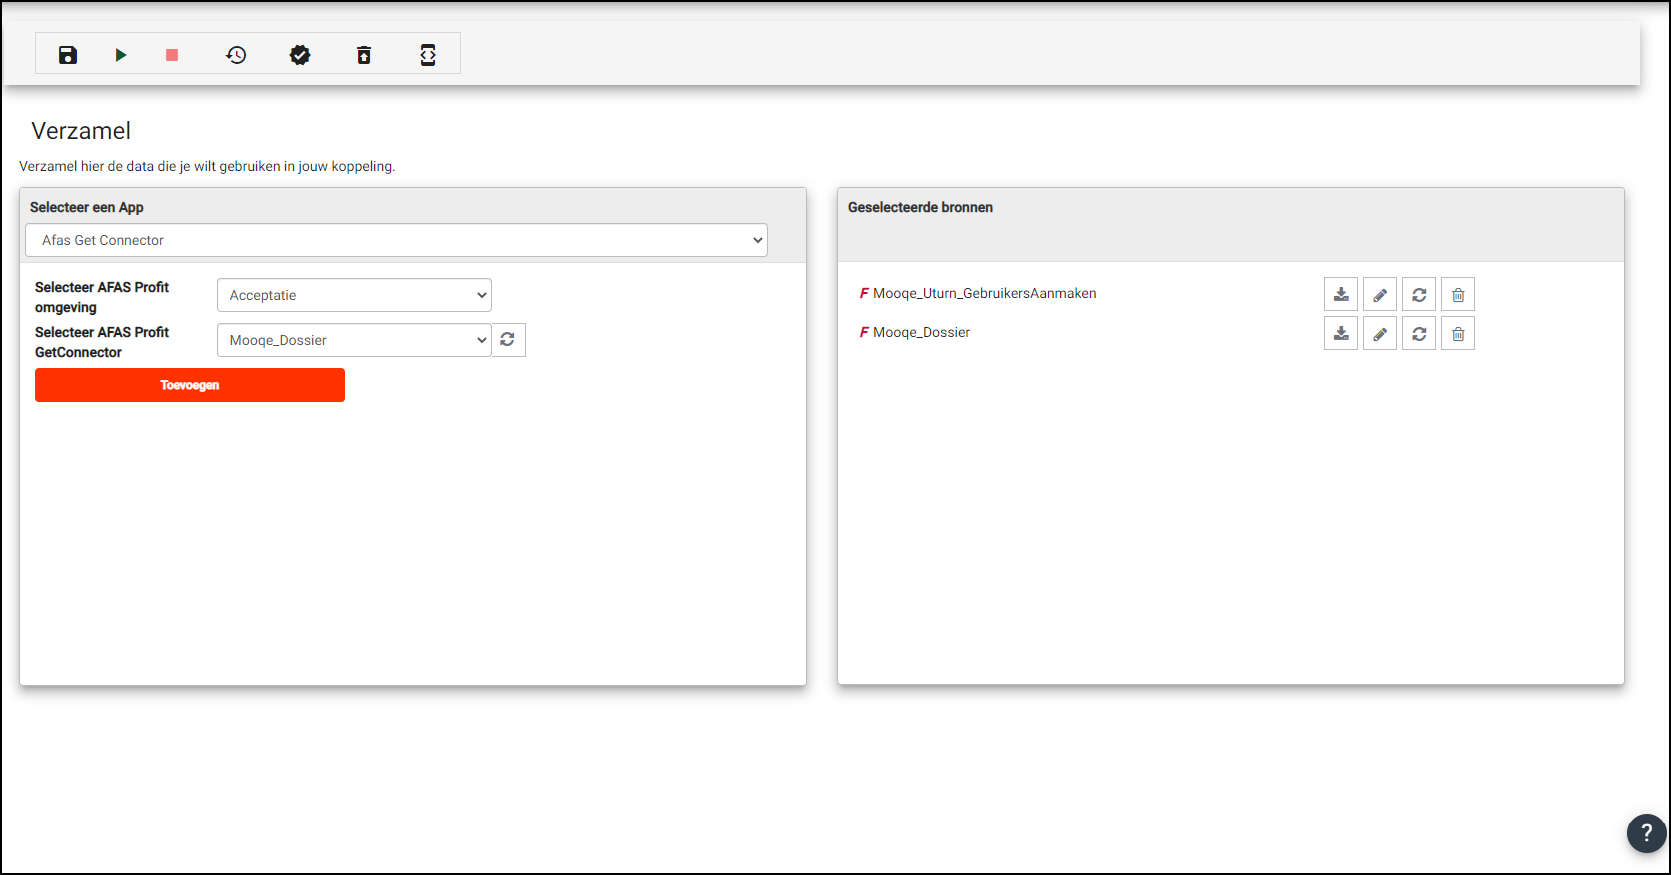Viewport: 1671px width, 875px height.
Task: Click the verified checkmark badge icon
Action: pos(300,55)
